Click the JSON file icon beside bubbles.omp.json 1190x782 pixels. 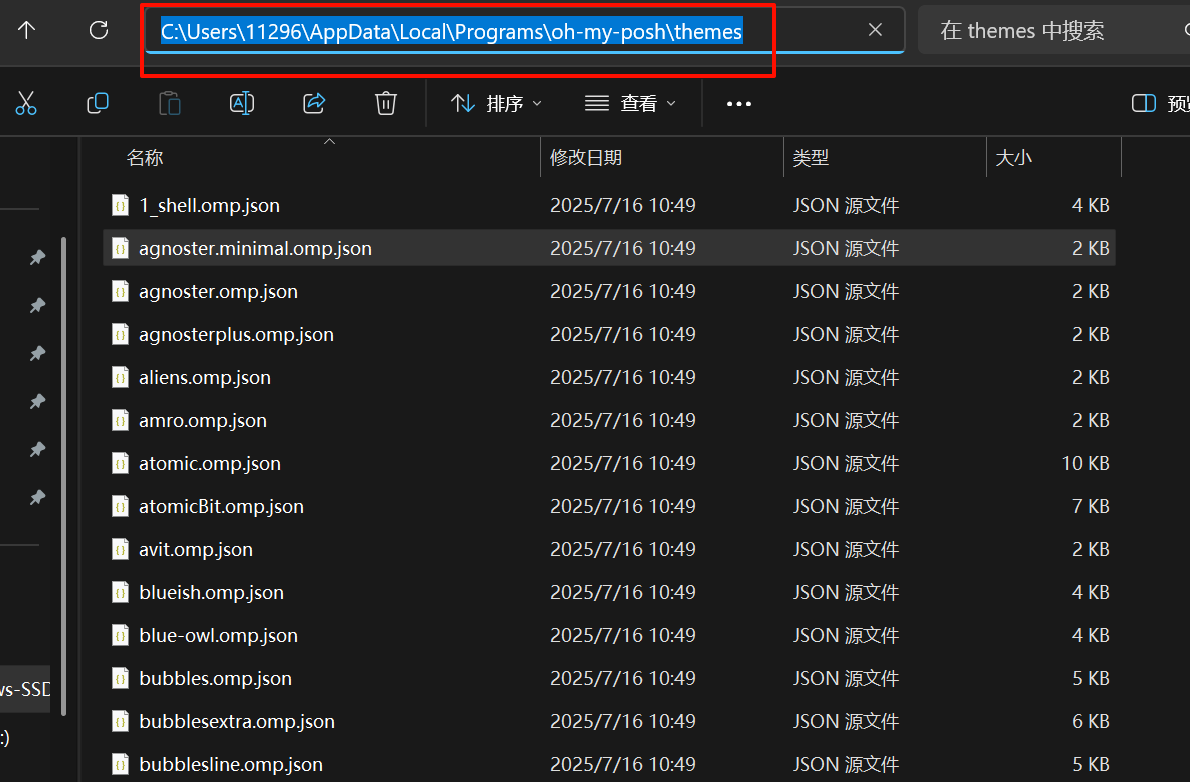click(121, 679)
